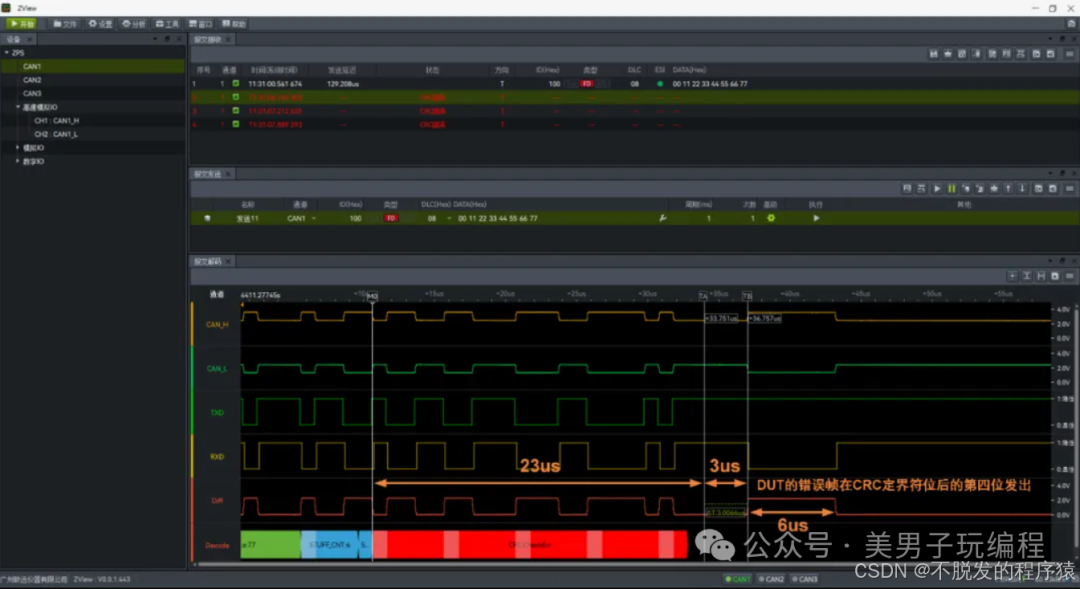This screenshot has width=1080, height=589.
Task: Click the move-down arrow icon in the send toolbar
Action: (1023, 189)
